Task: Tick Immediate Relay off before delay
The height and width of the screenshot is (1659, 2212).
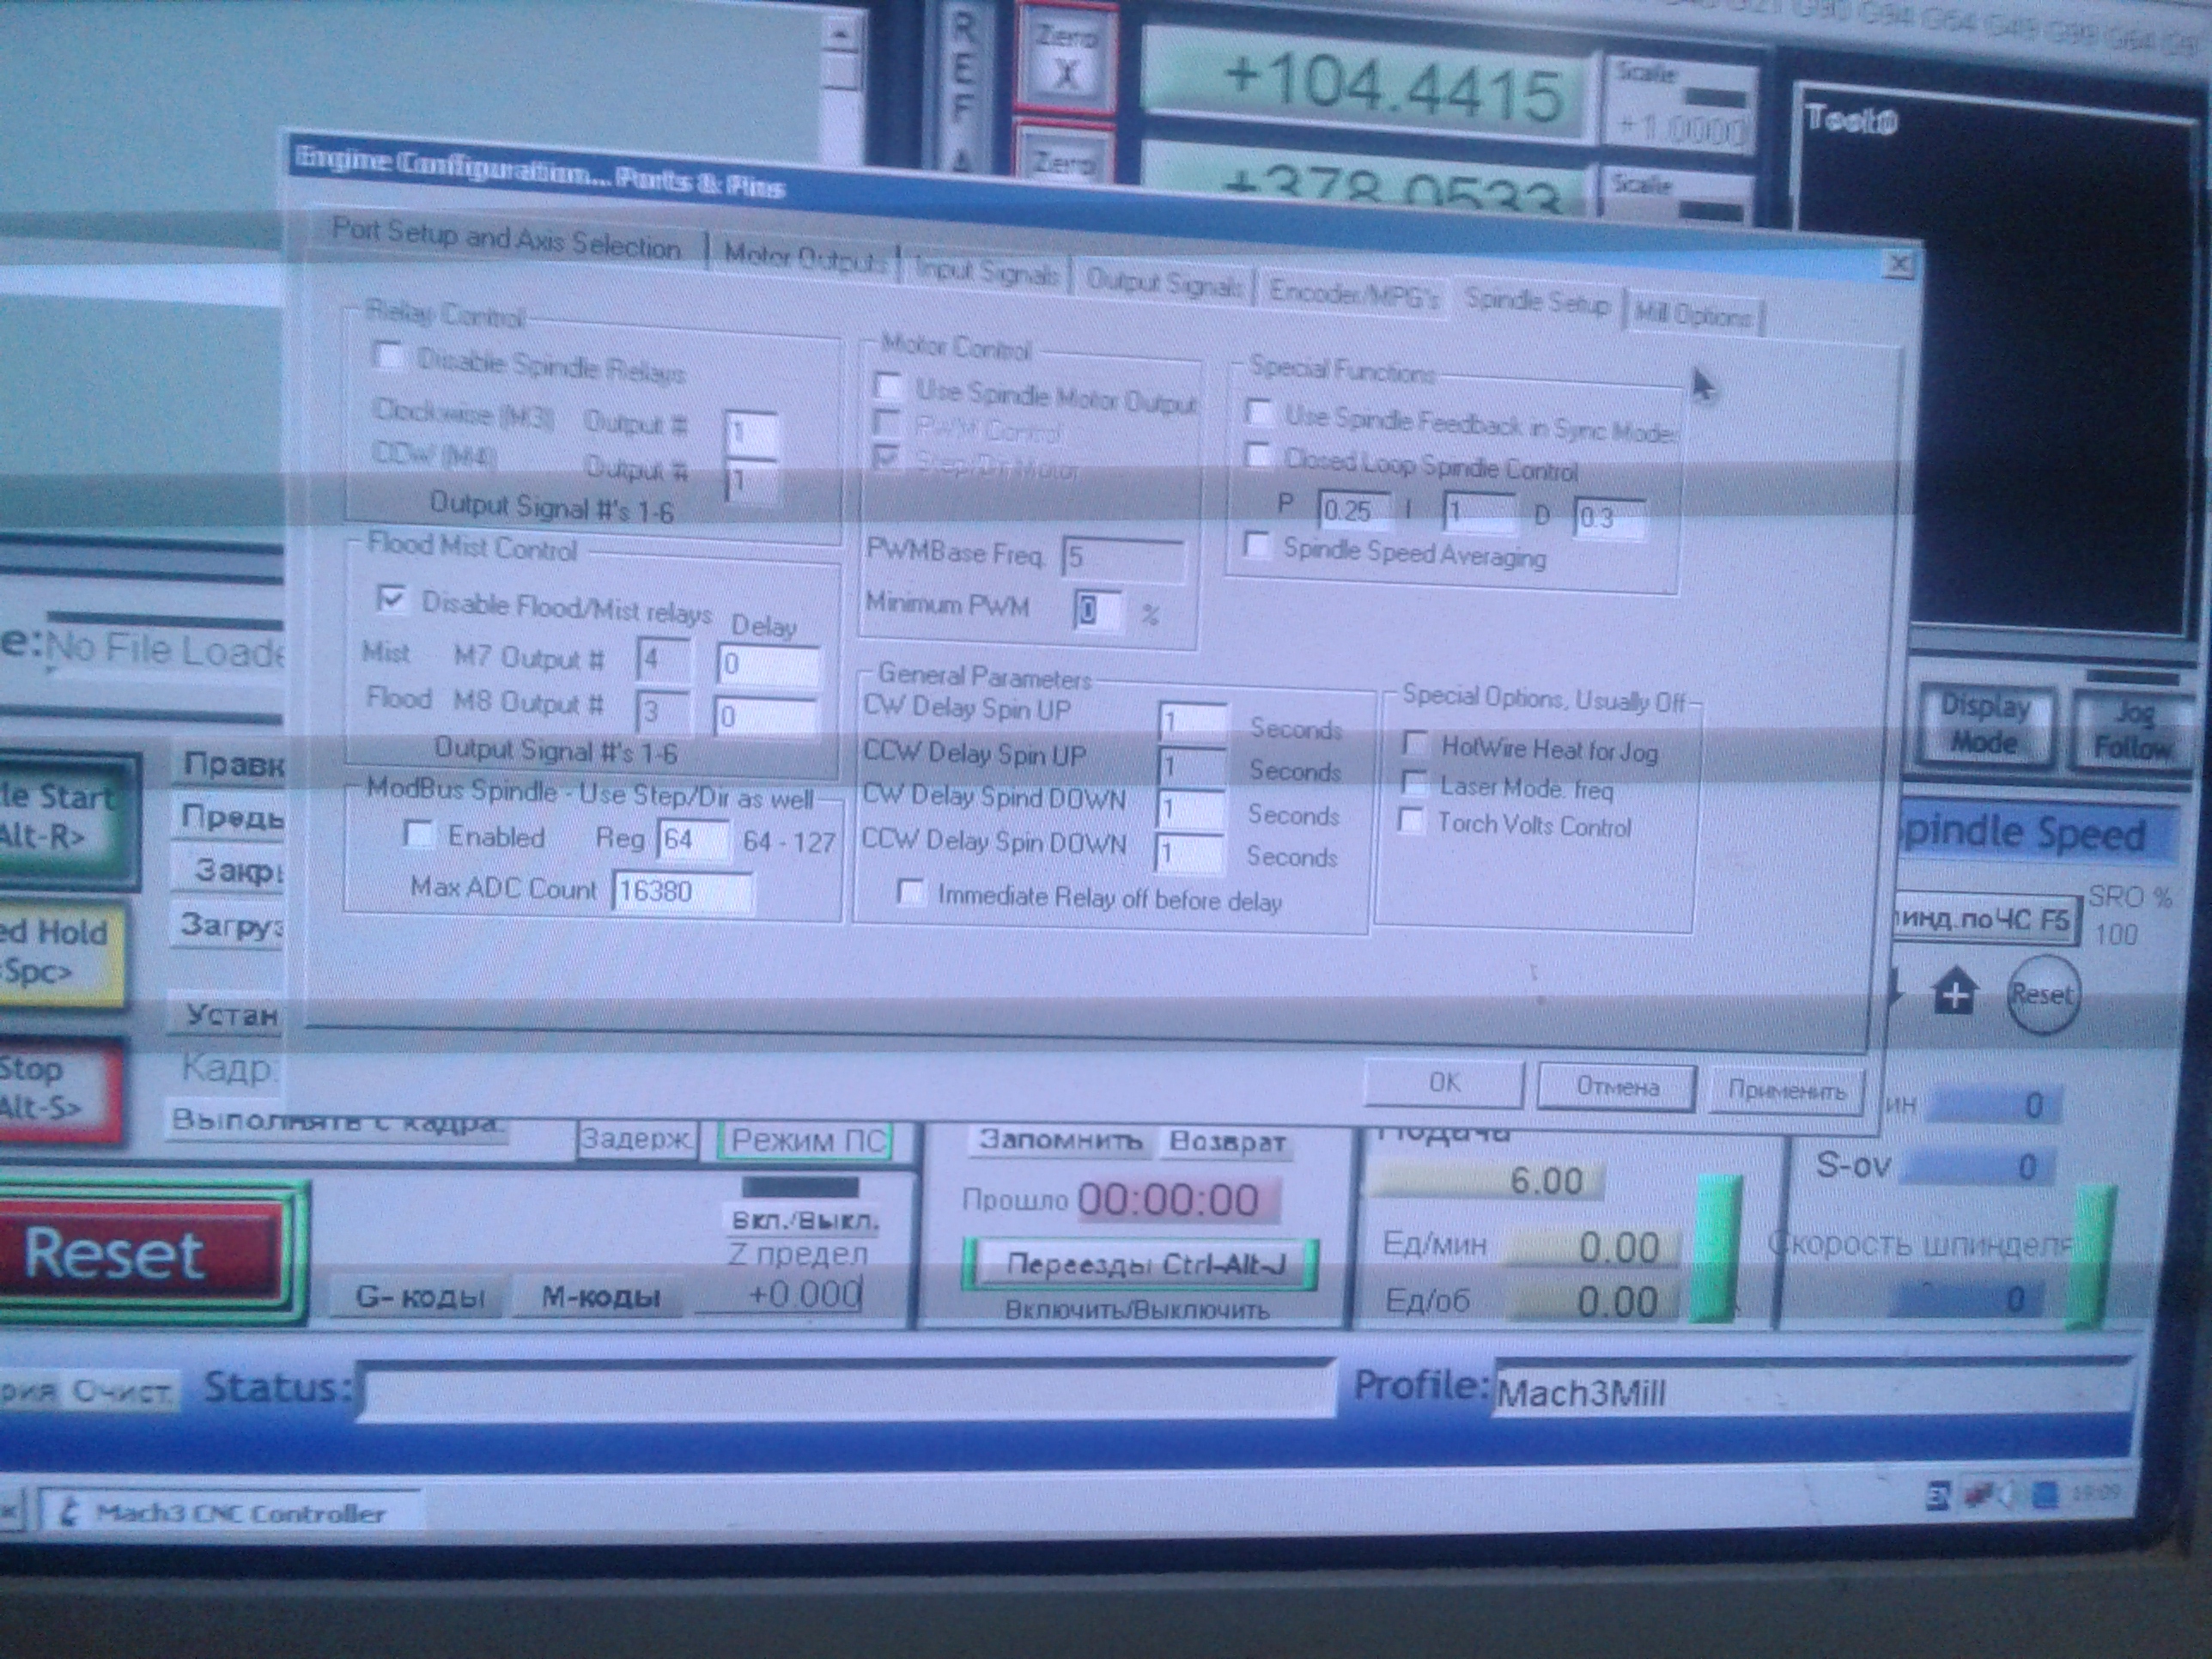Action: 911,892
